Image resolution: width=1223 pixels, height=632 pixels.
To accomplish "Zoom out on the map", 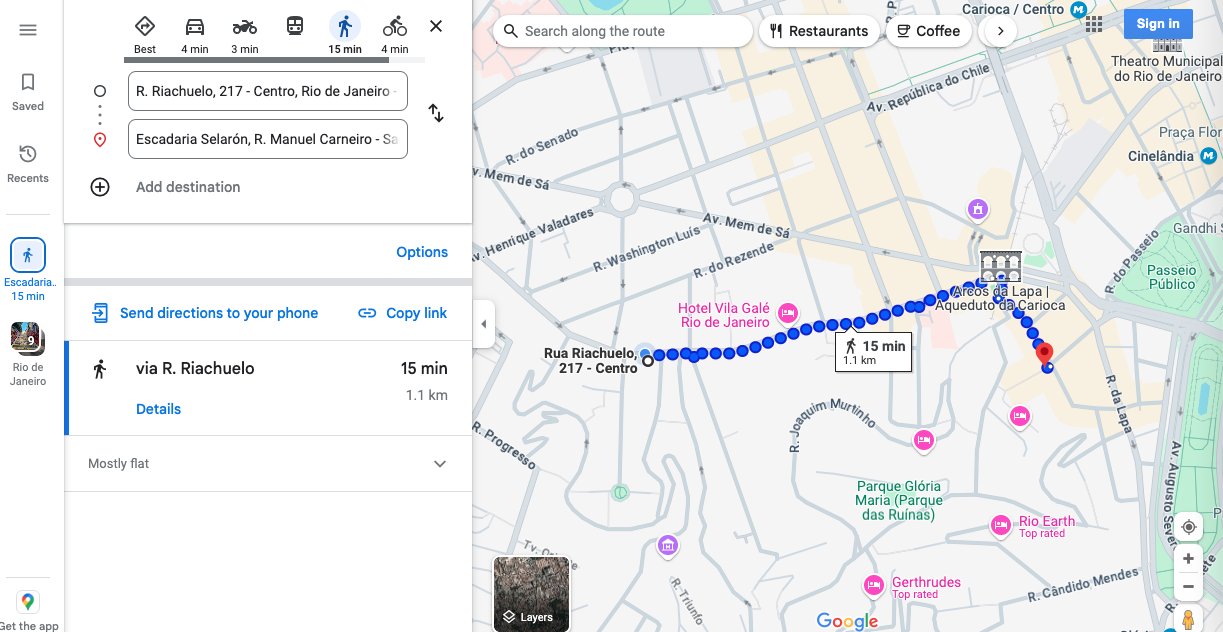I will click(x=1188, y=586).
